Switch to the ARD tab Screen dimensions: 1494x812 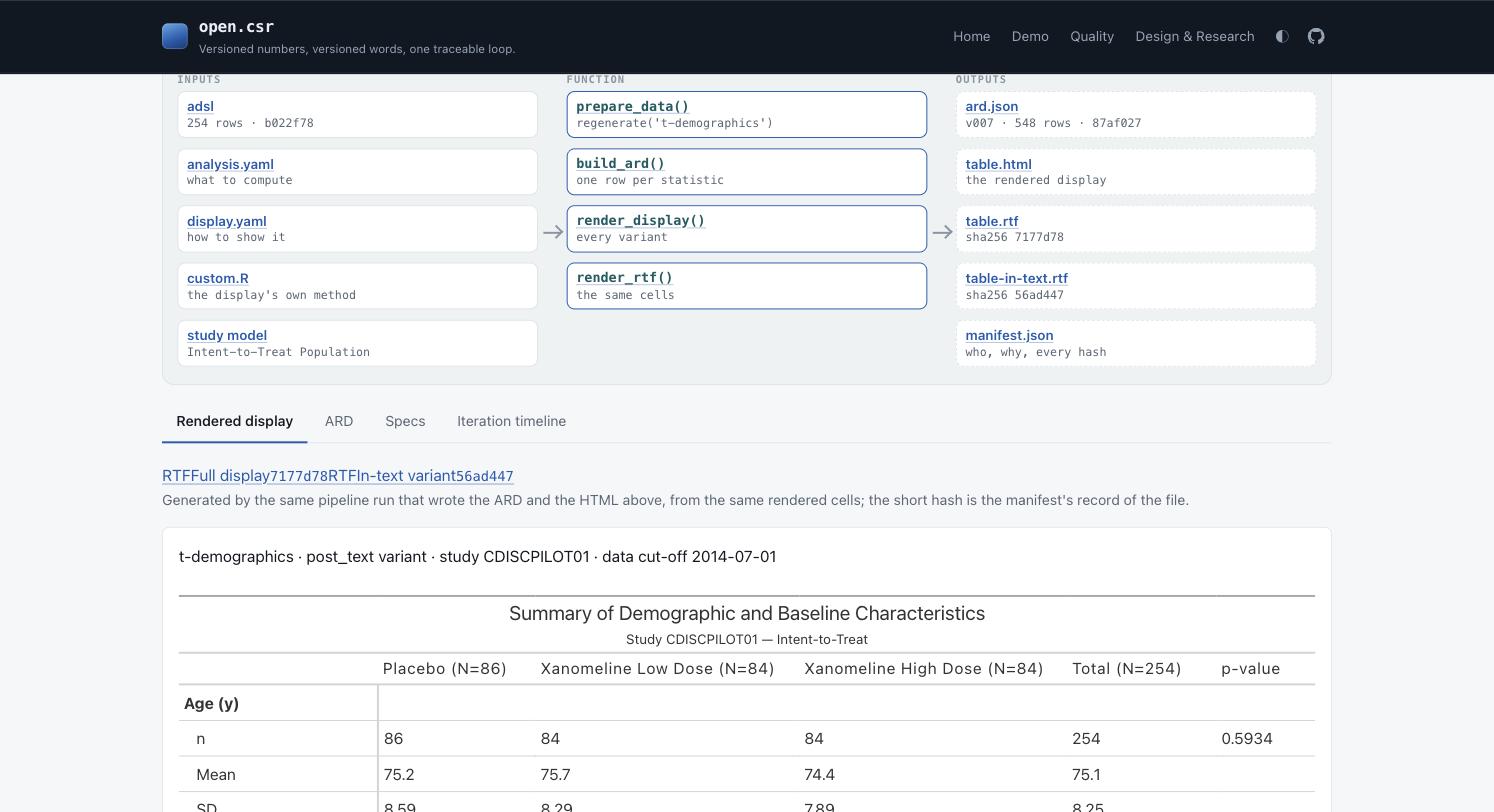(x=339, y=421)
